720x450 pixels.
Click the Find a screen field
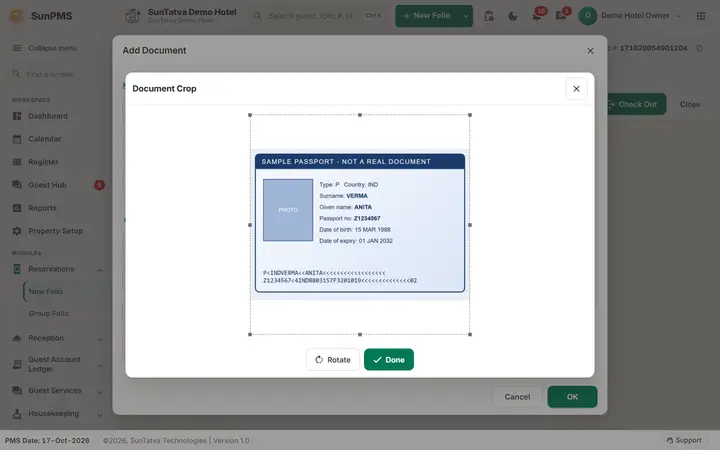pyautogui.click(x=57, y=74)
